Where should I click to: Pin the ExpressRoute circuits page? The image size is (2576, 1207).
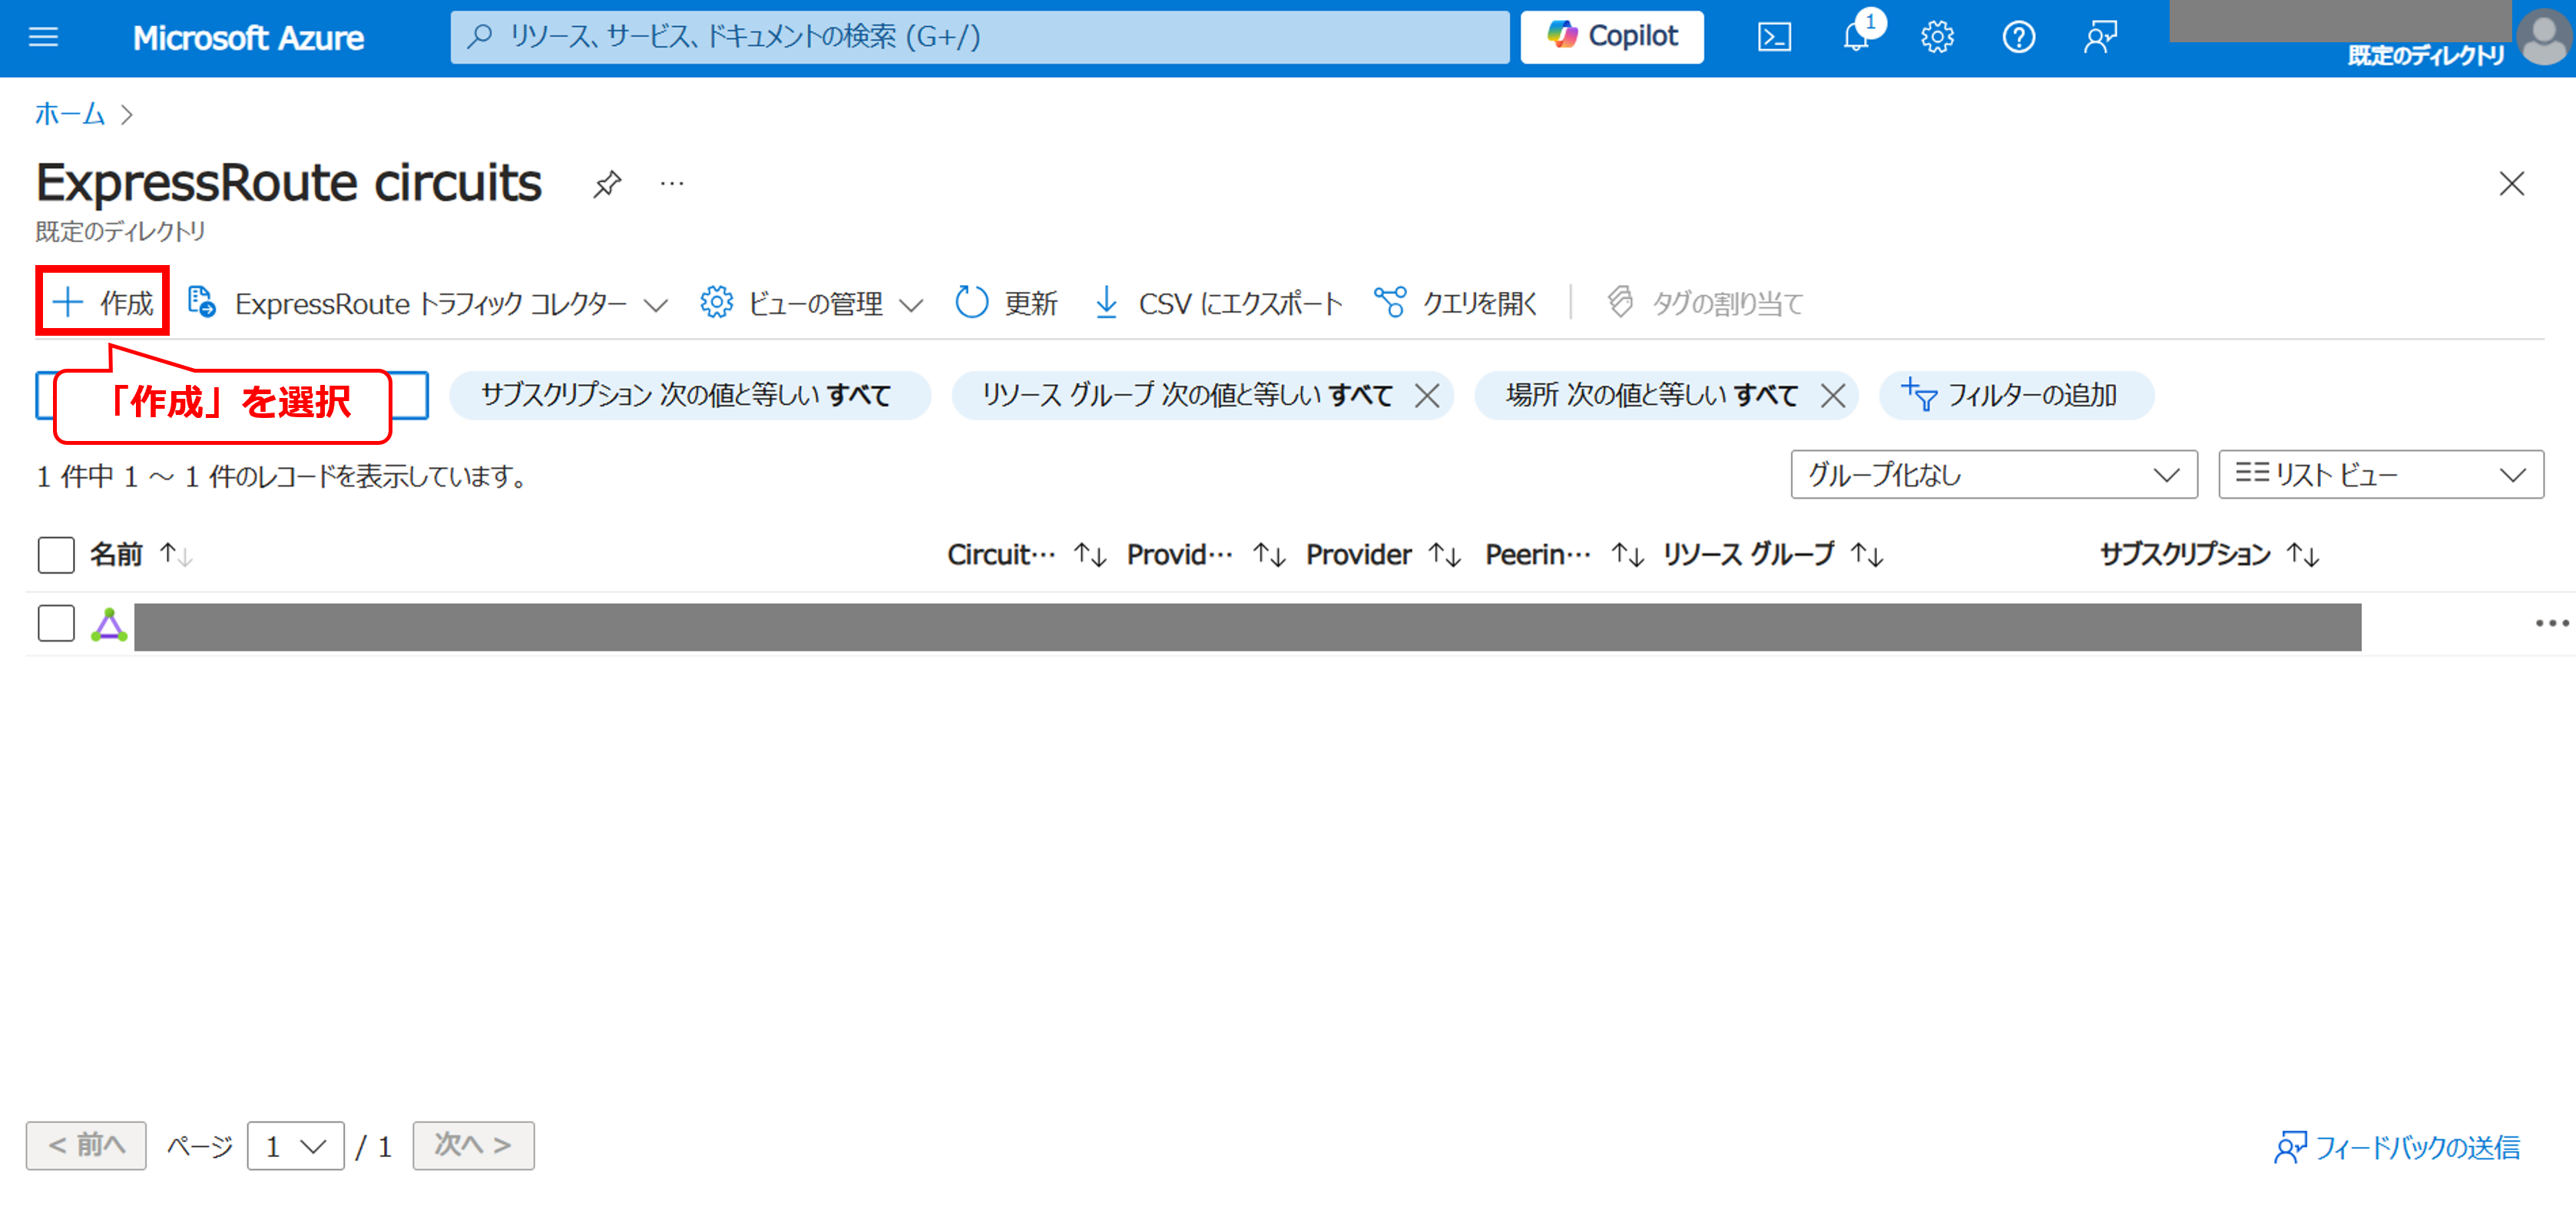click(x=606, y=184)
